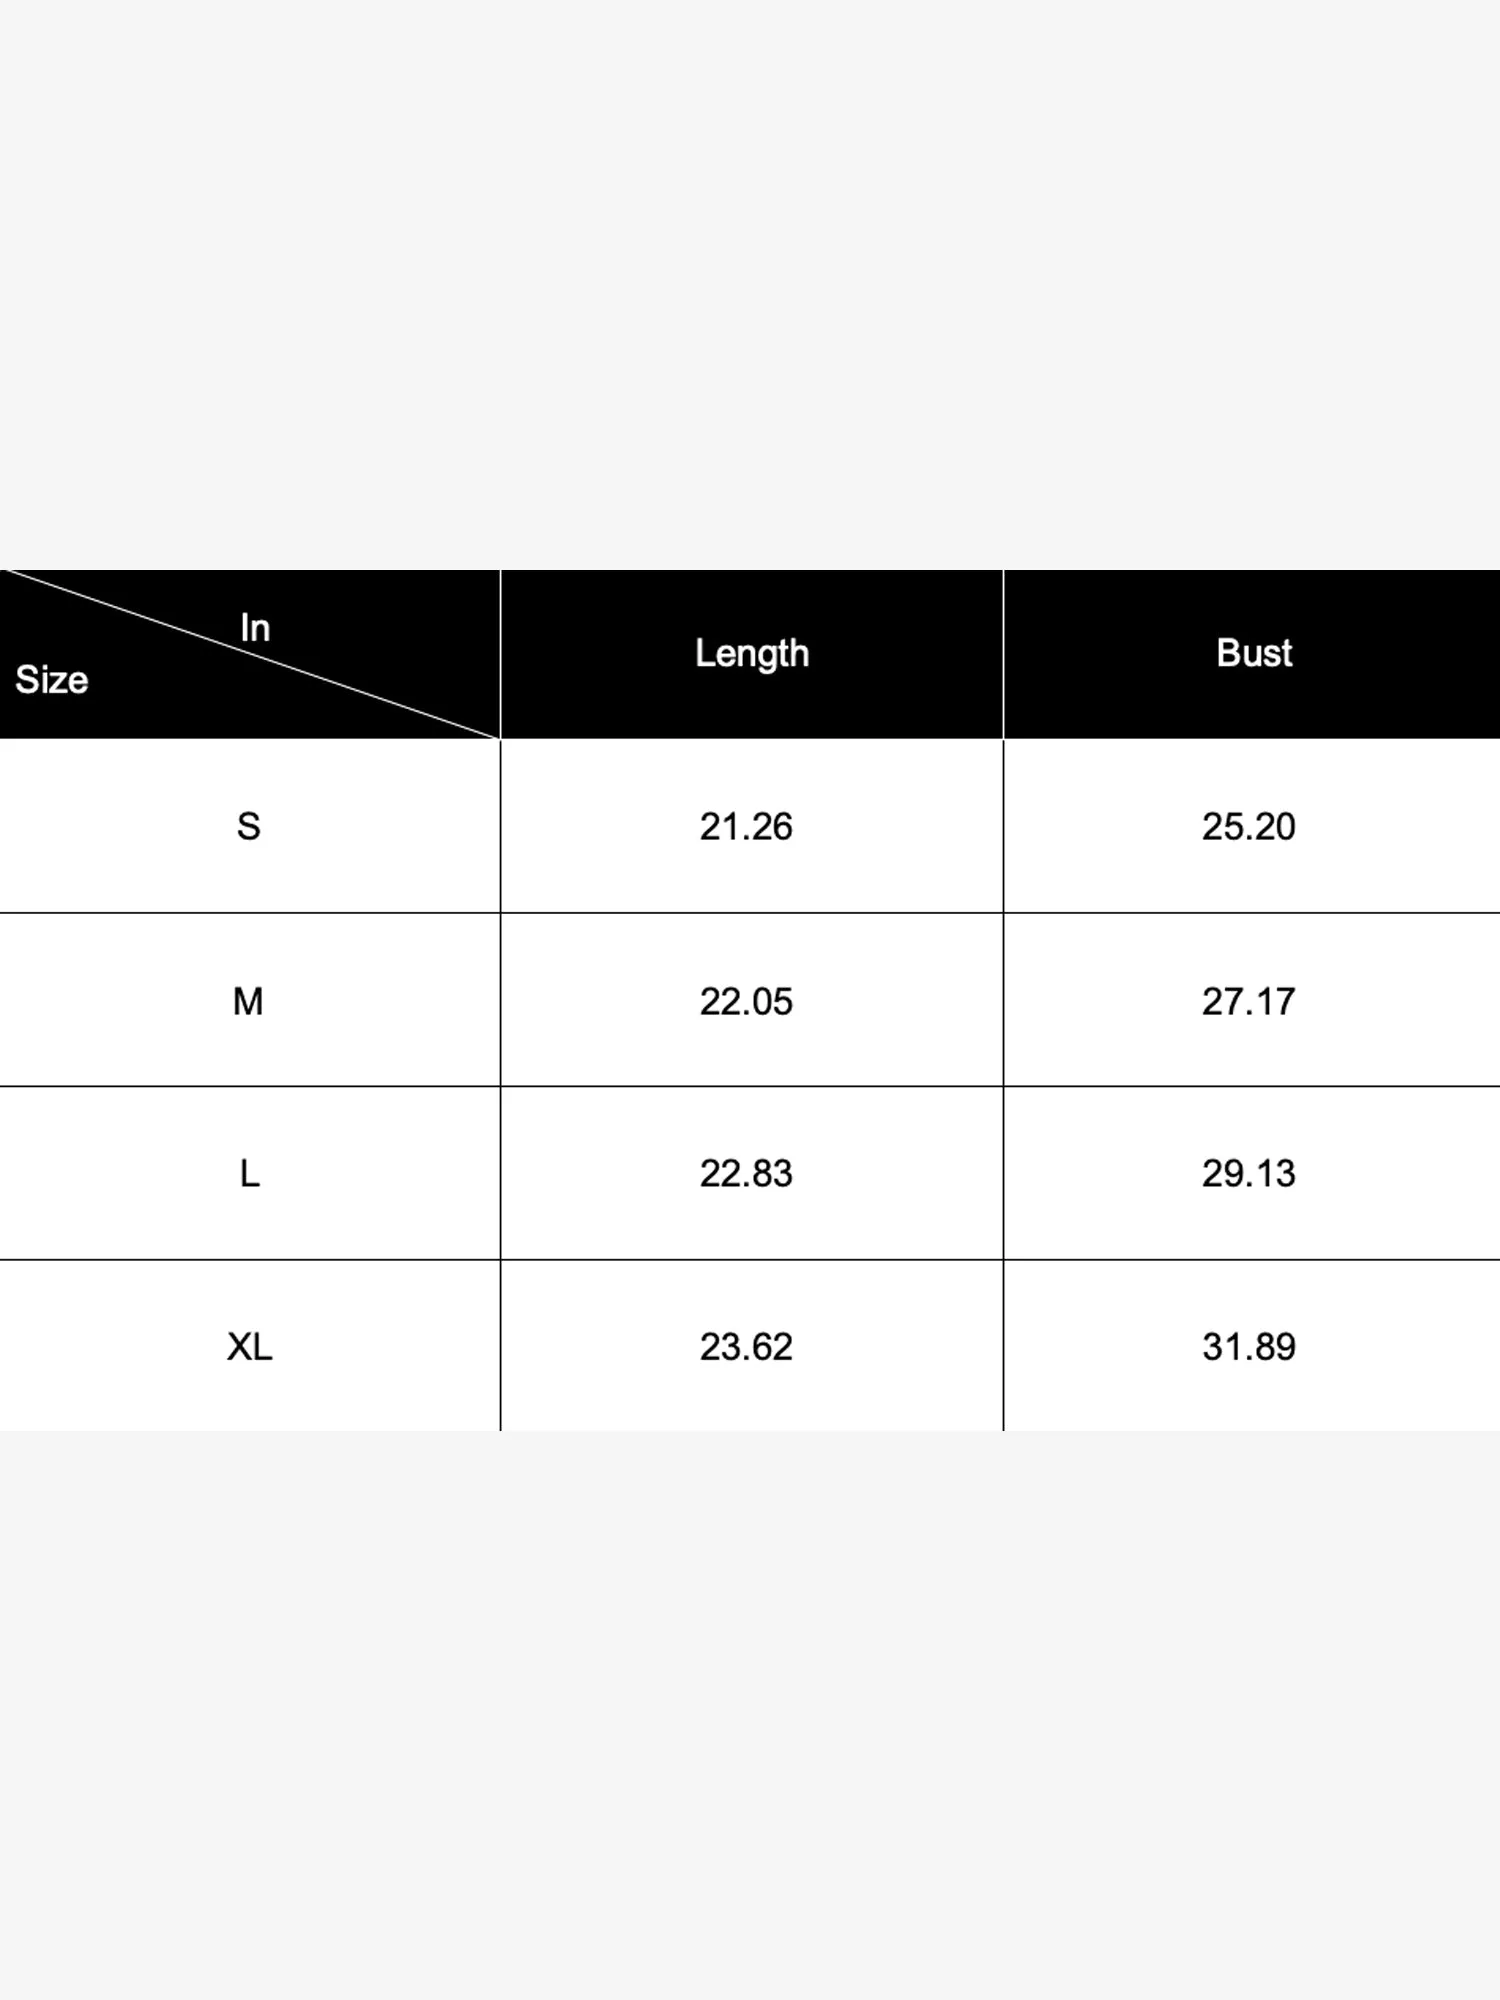This screenshot has height=2000, width=1500.
Task: Select length value 21.26
Action: point(746,827)
